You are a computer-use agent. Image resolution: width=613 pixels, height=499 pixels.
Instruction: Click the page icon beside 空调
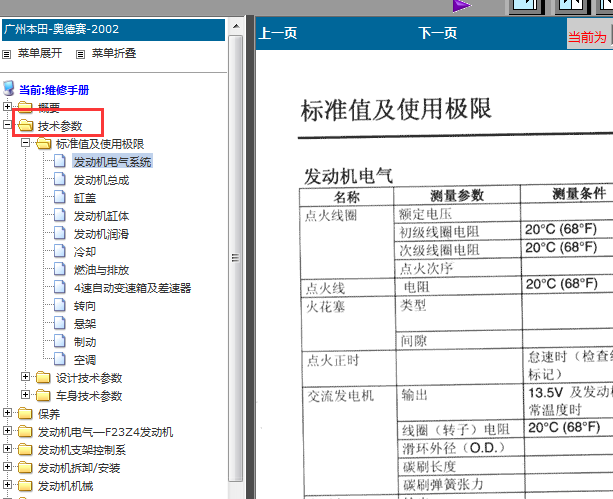(x=59, y=359)
